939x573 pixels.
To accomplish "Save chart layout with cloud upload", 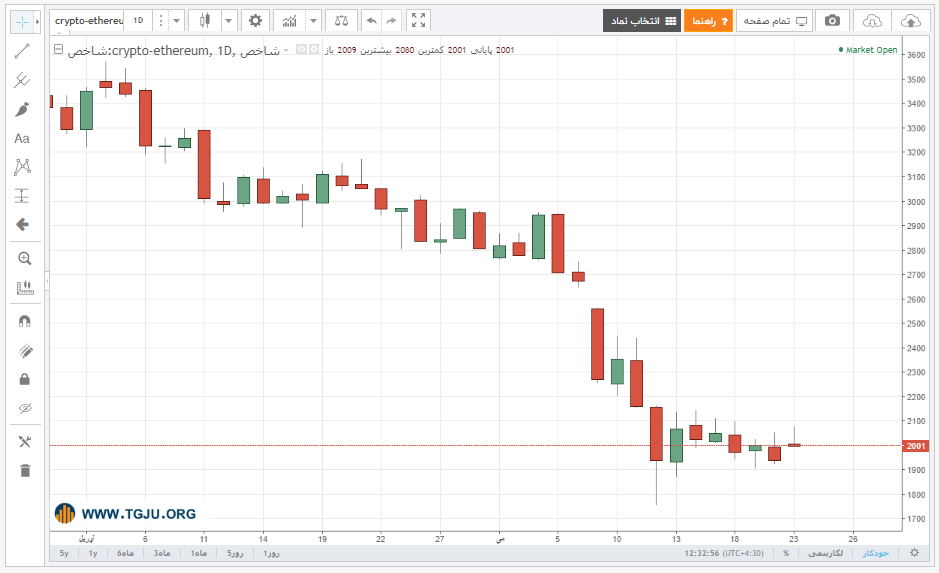I will 910,21.
